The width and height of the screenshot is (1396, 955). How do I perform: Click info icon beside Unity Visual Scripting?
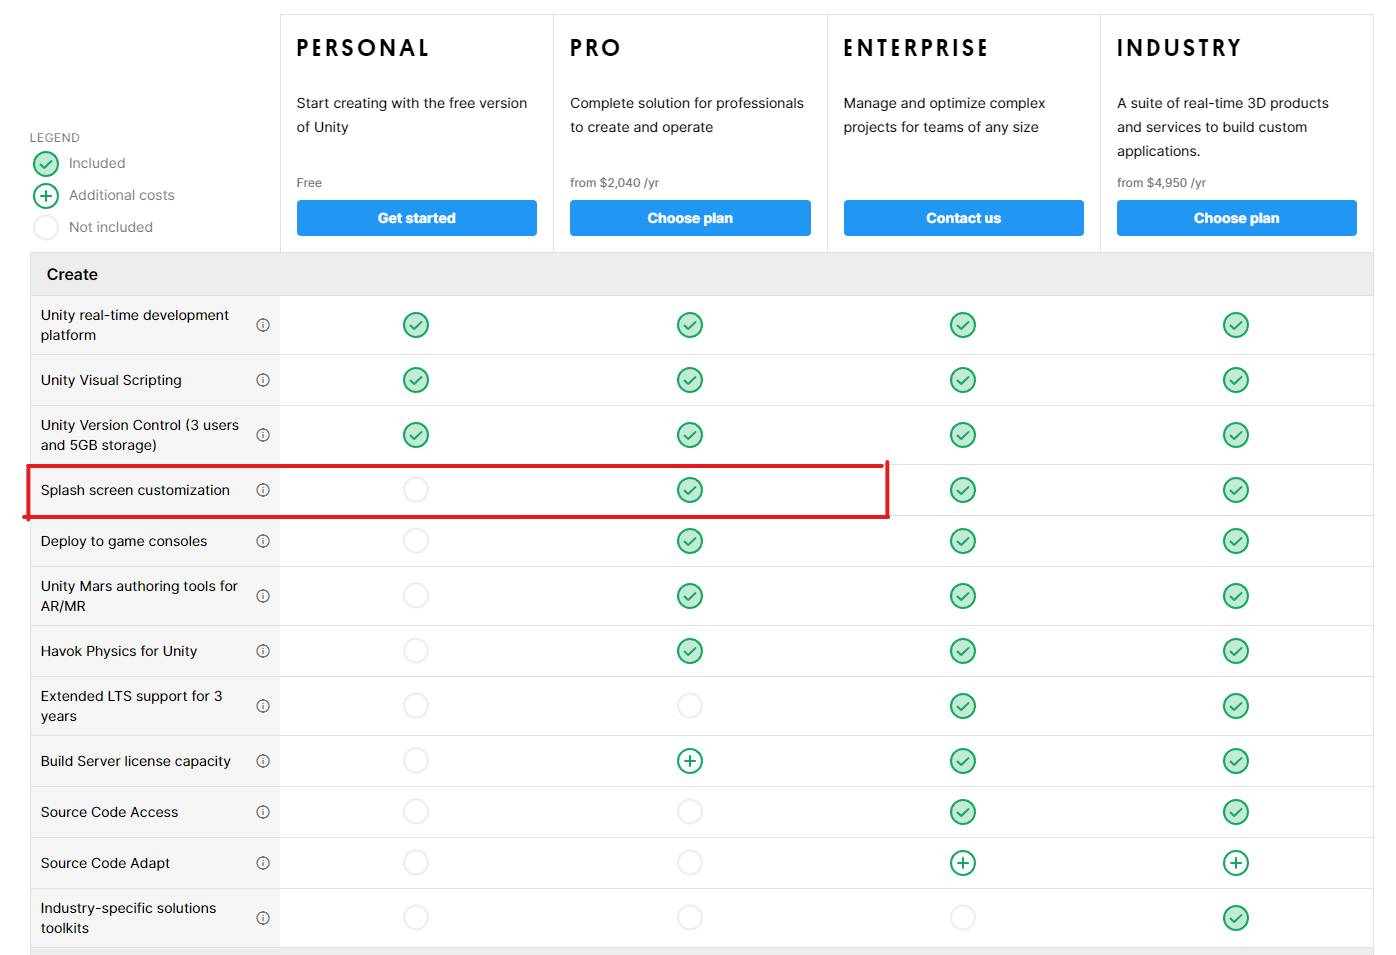[x=263, y=380]
